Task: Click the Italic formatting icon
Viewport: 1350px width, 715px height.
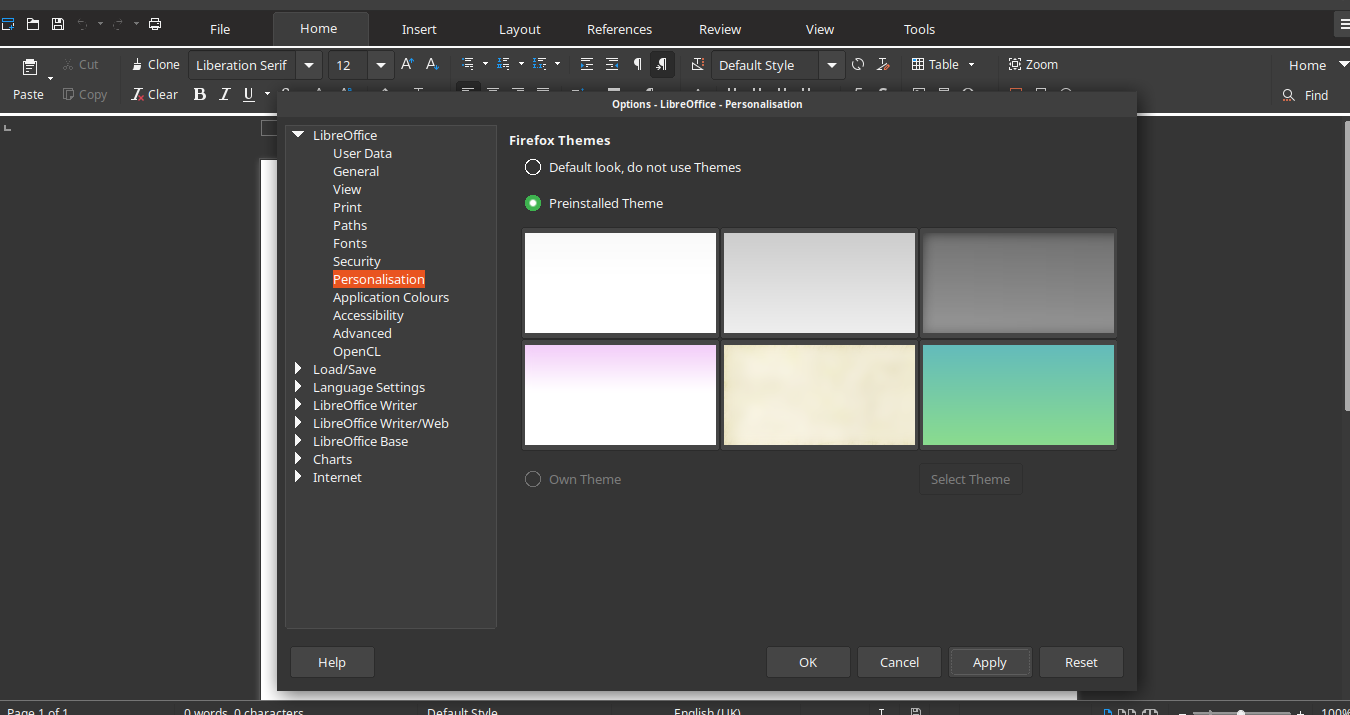Action: (x=224, y=94)
